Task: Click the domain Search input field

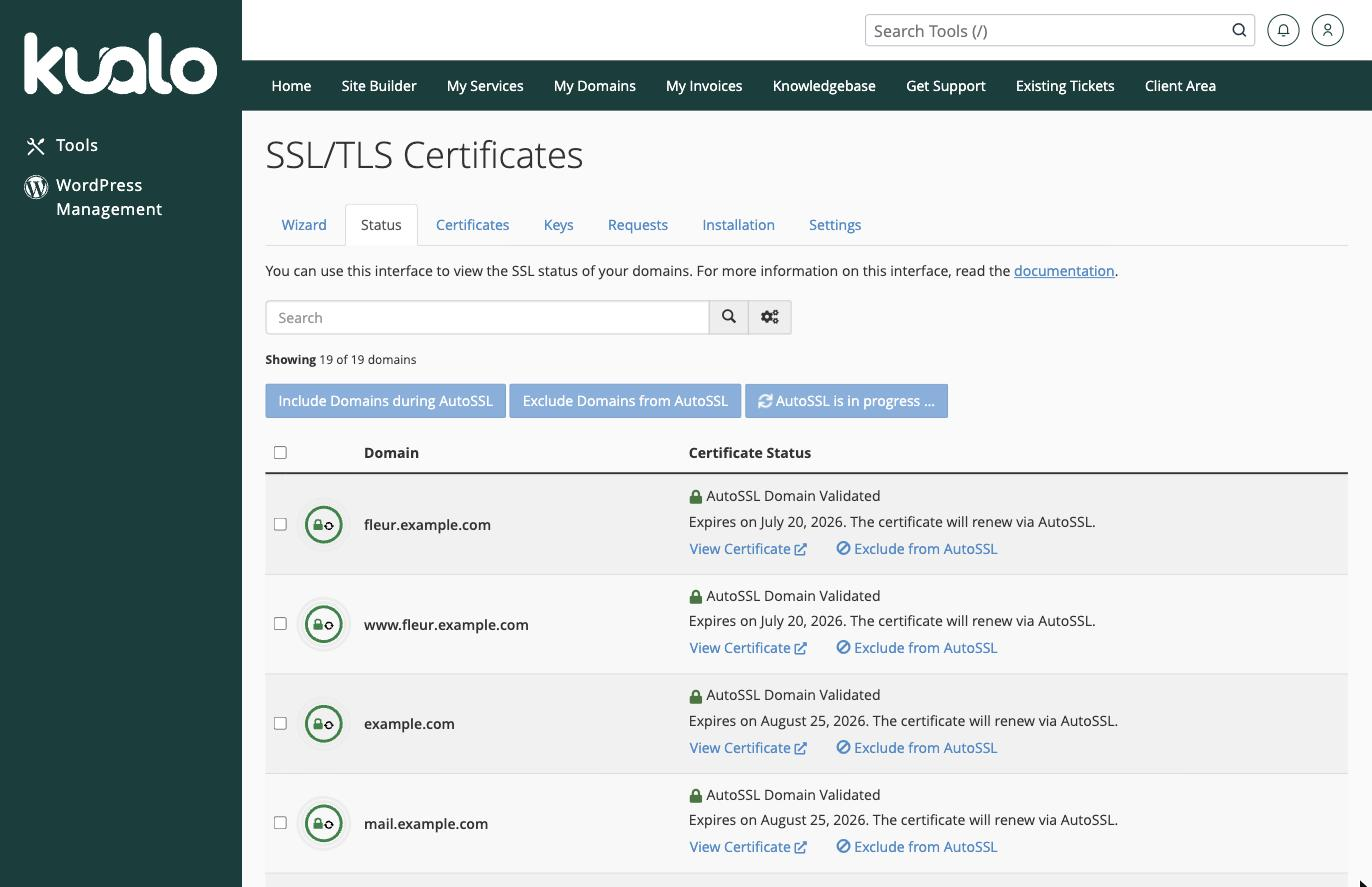Action: 487,317
